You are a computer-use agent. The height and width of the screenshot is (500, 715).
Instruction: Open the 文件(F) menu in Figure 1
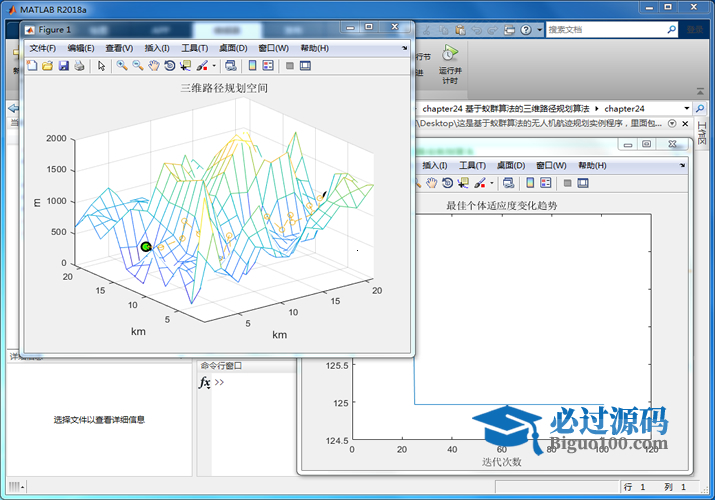[43, 48]
